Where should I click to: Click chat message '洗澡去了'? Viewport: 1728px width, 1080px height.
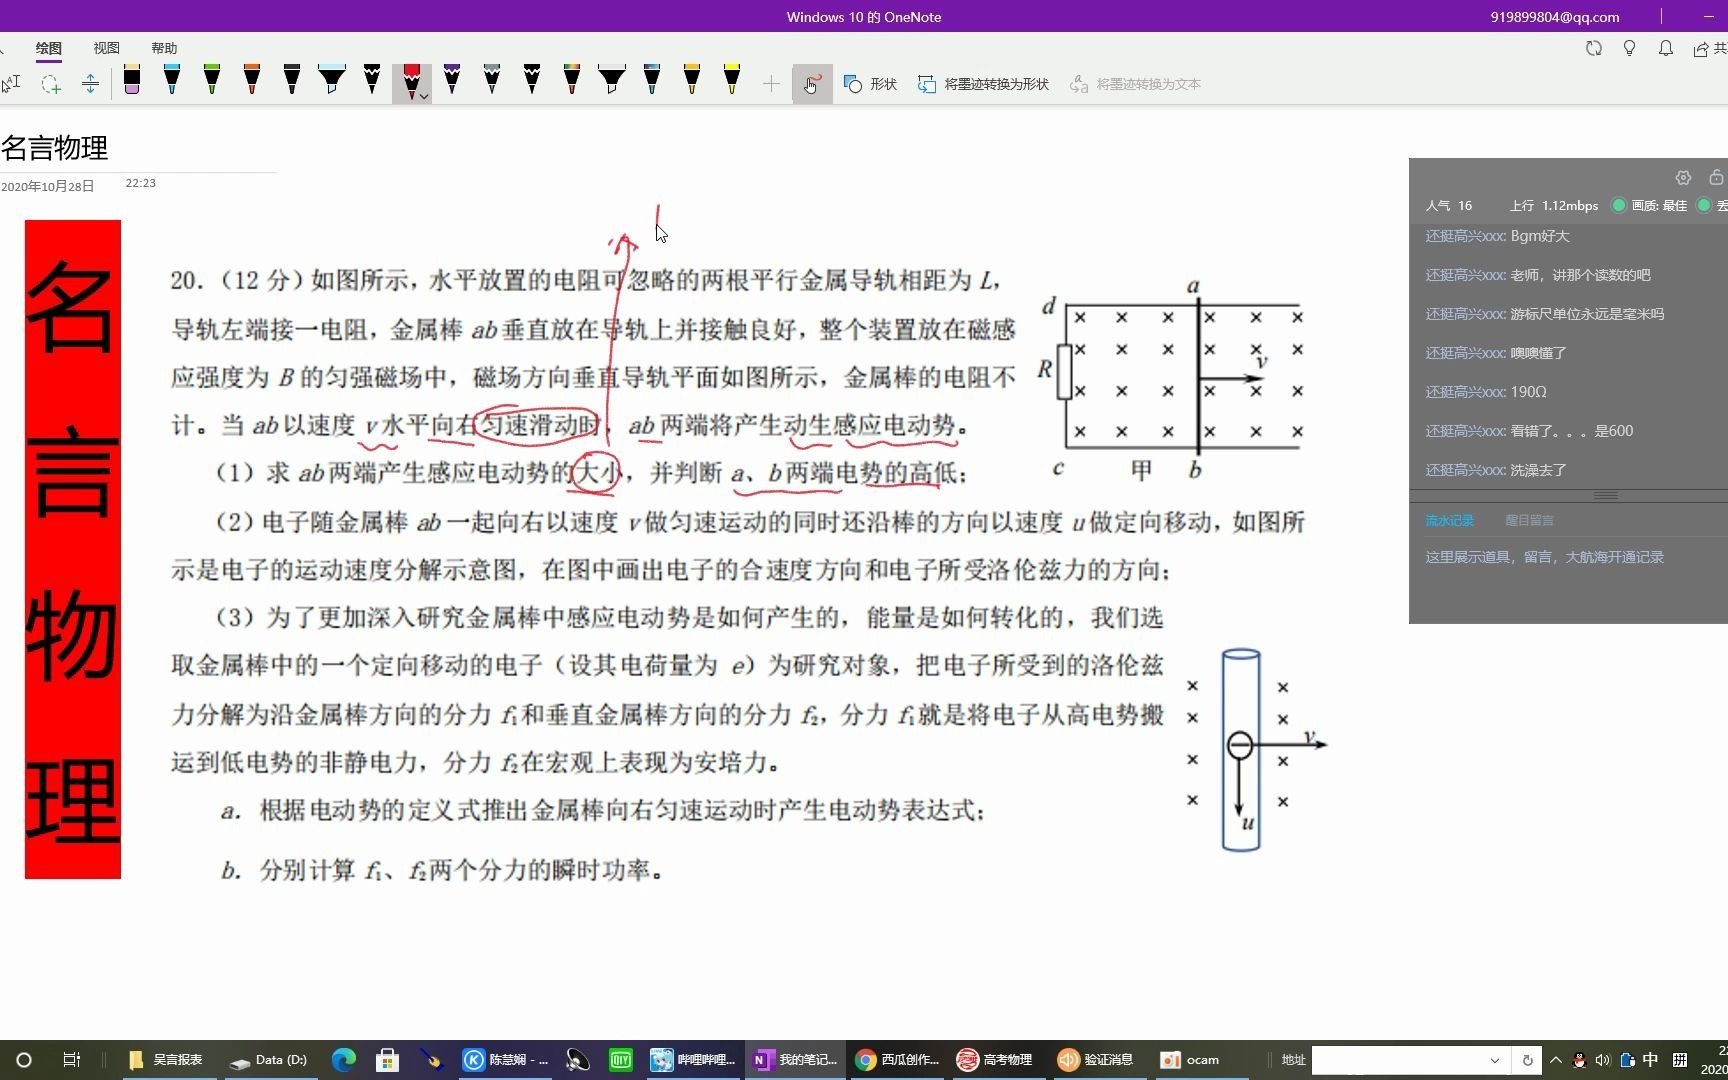click(x=1496, y=470)
